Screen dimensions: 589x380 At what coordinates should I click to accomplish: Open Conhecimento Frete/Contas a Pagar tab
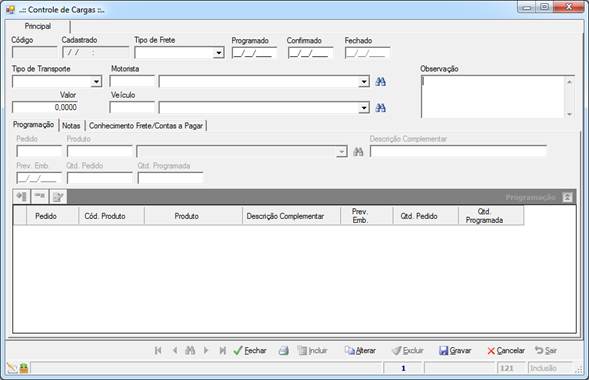click(146, 126)
